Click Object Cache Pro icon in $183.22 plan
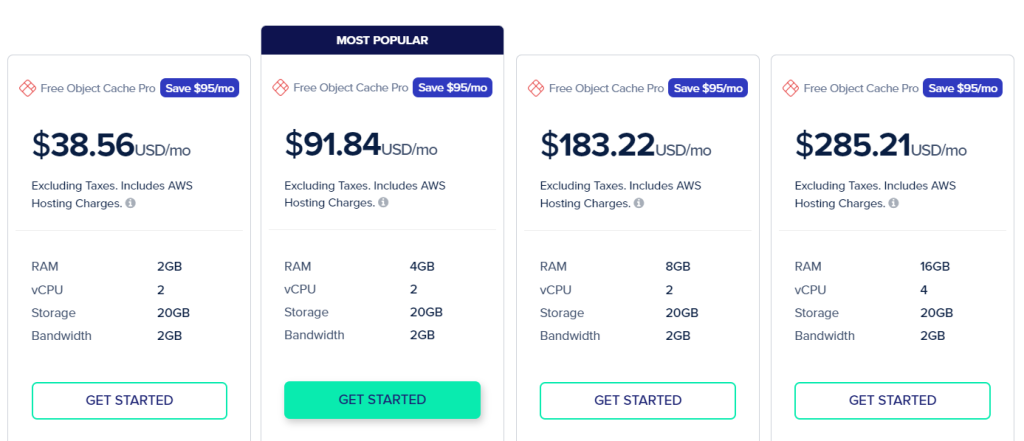The height and width of the screenshot is (441, 1024). (536, 88)
